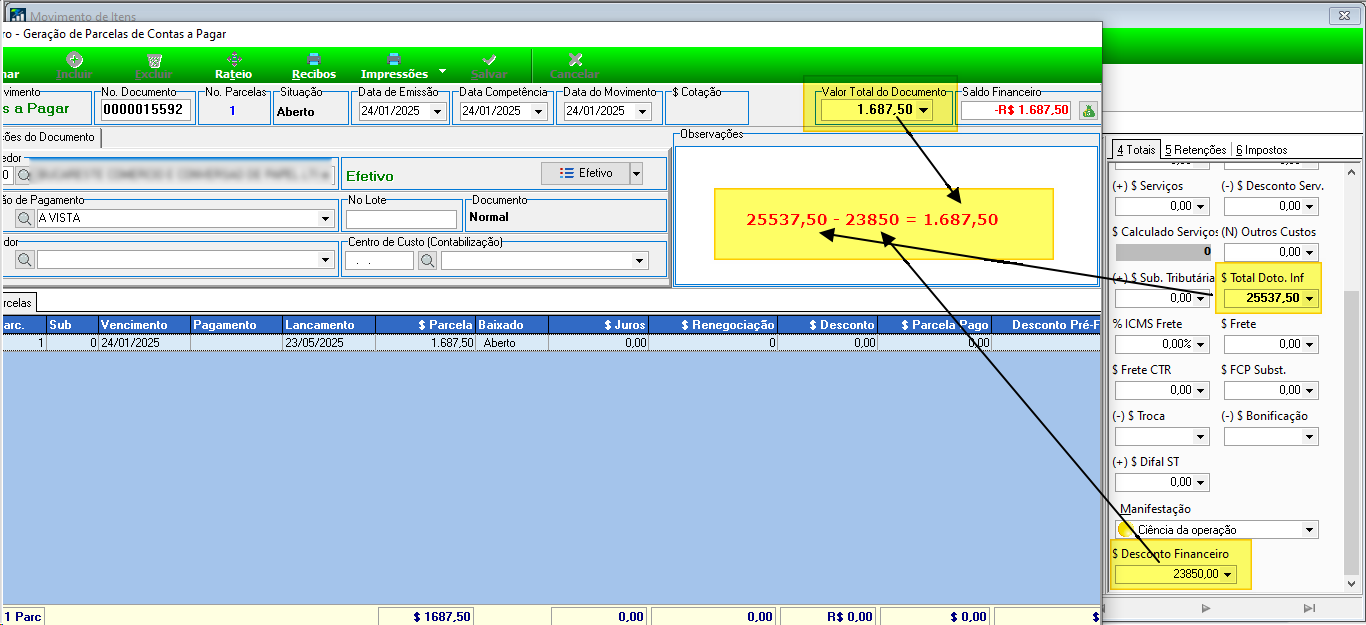
Task: Open the (+) $ Serviços value dropdown
Action: tap(1201, 207)
